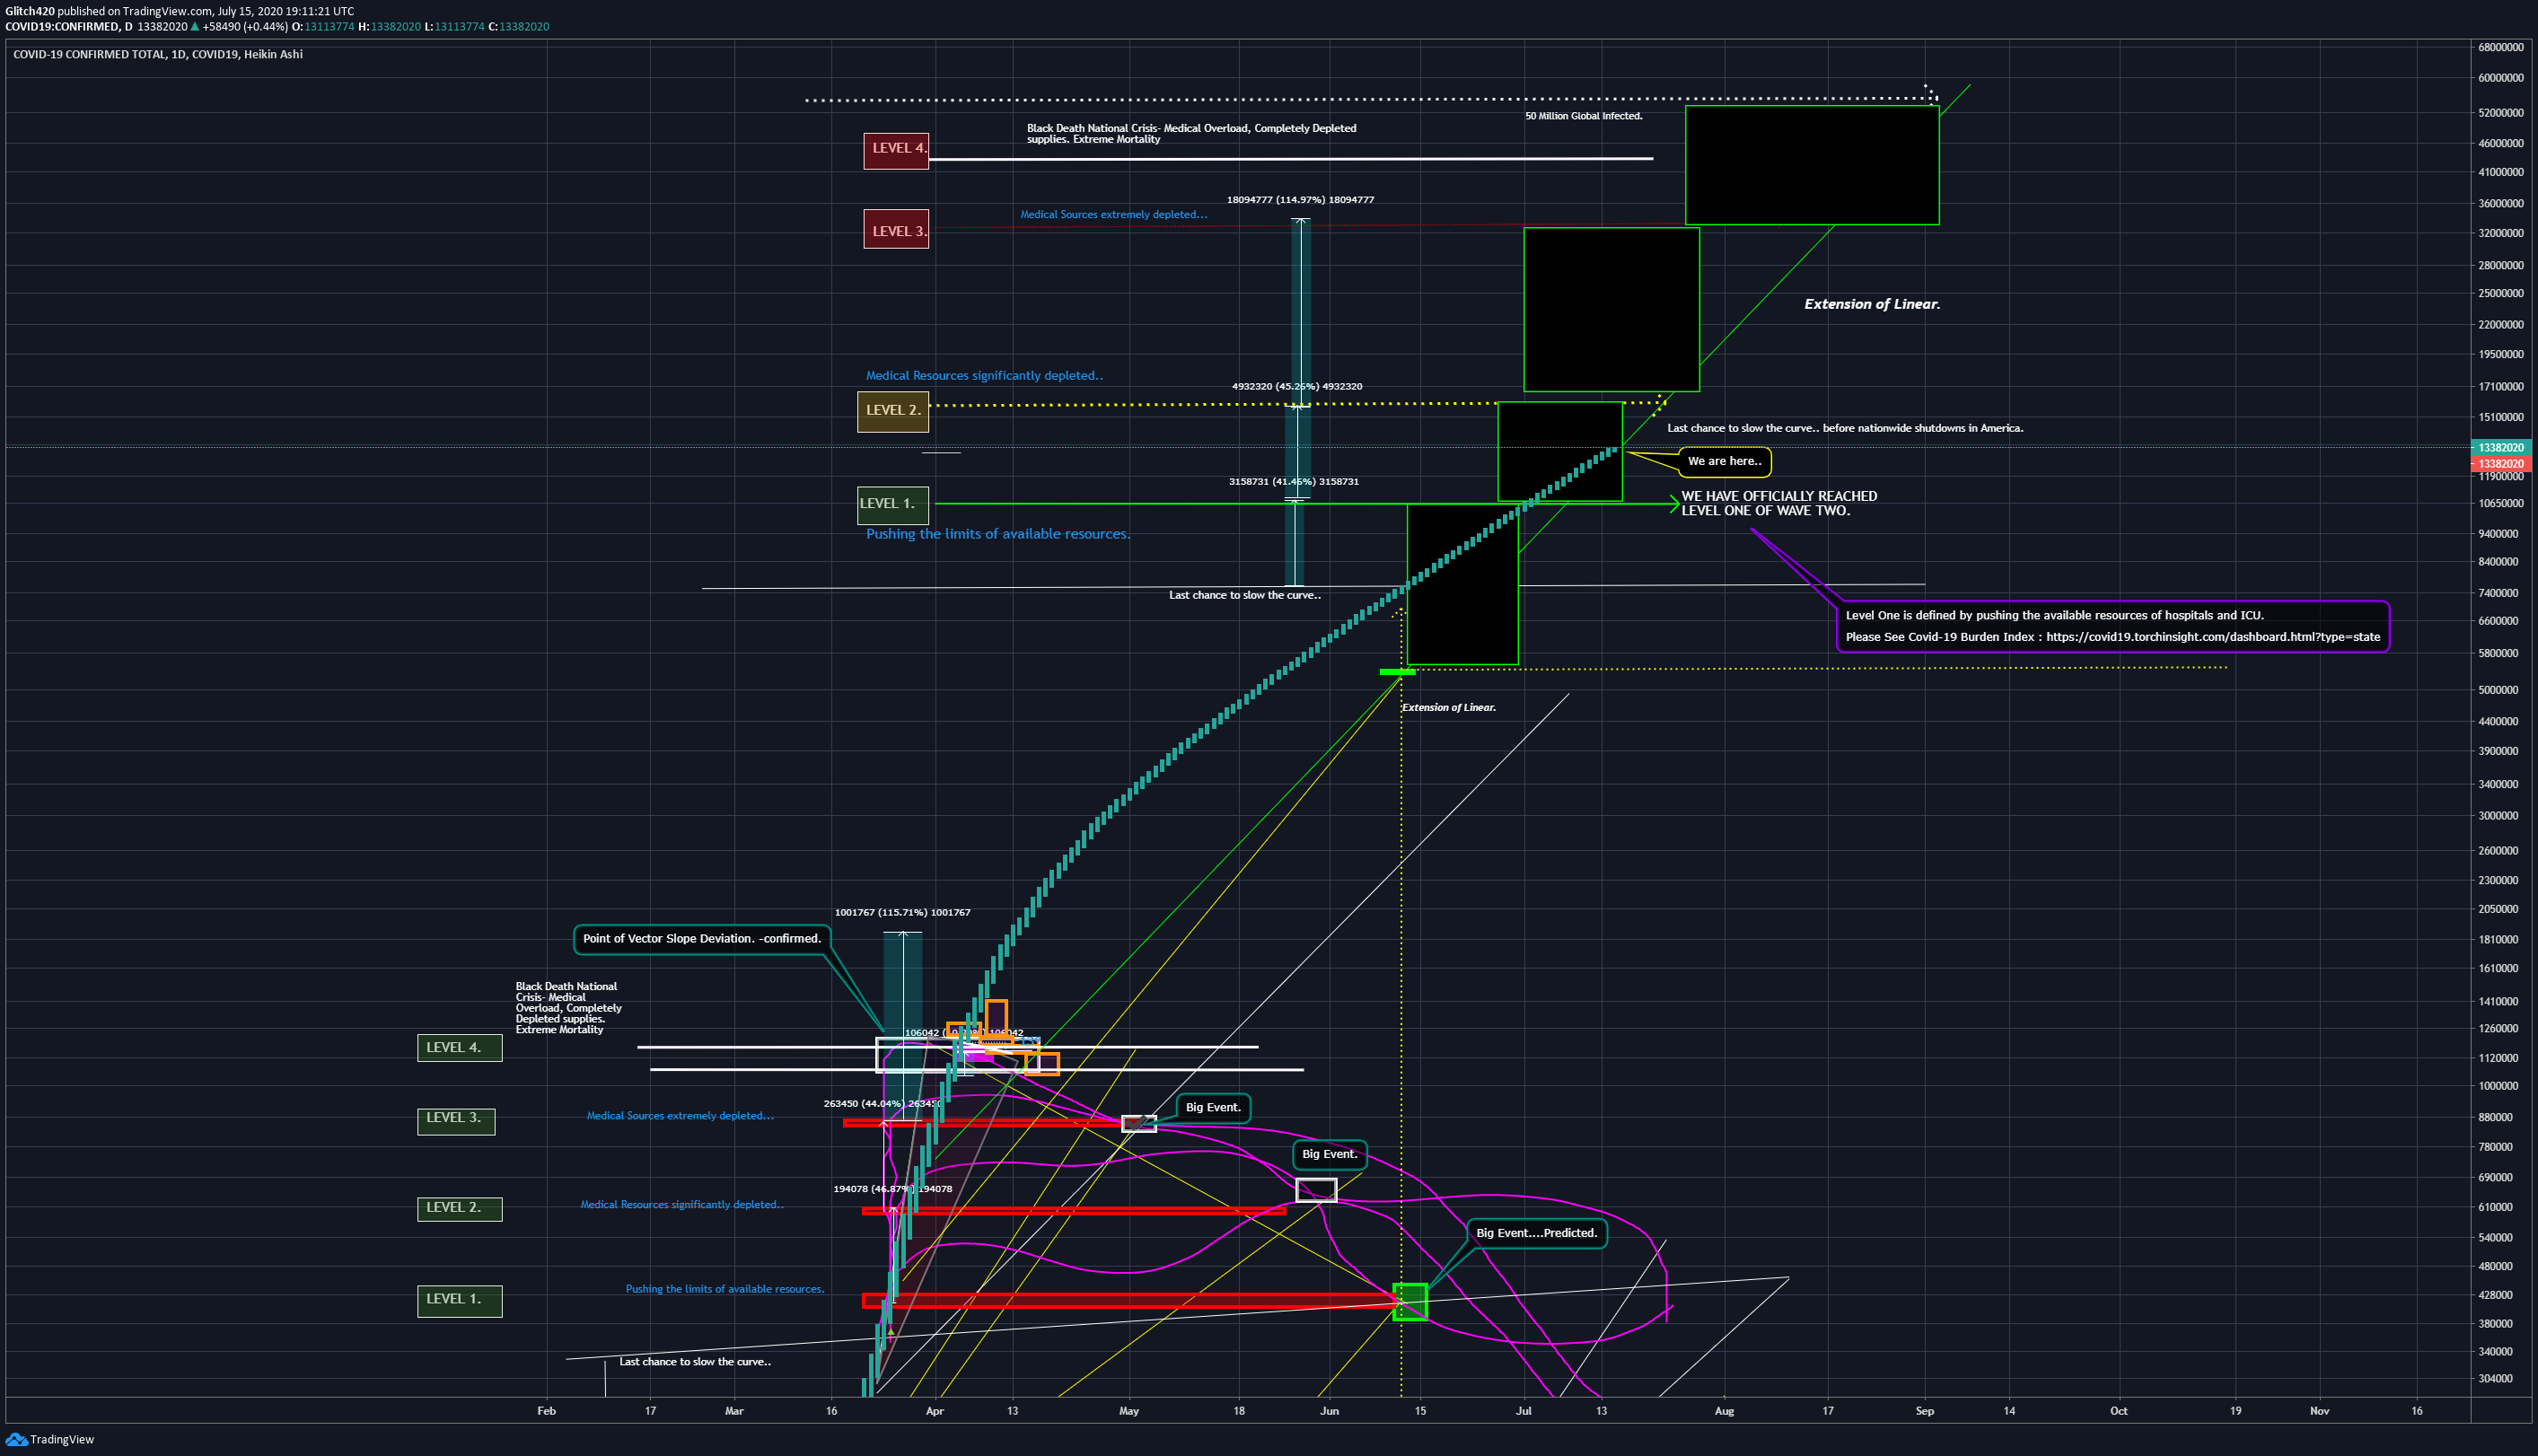Click the May label on the time axis
Viewport: 2538px width, 1456px height.
tap(1128, 1411)
